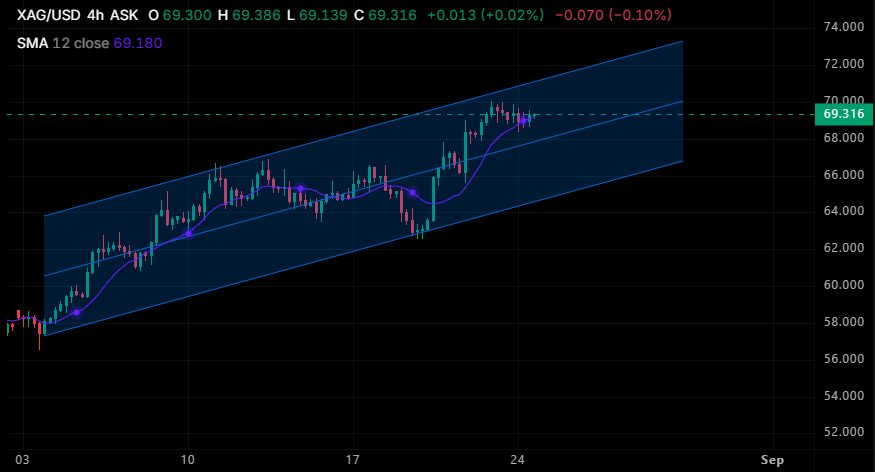Select the lowest-left purple SMA marker dot
The height and width of the screenshot is (472, 875).
click(x=77, y=312)
